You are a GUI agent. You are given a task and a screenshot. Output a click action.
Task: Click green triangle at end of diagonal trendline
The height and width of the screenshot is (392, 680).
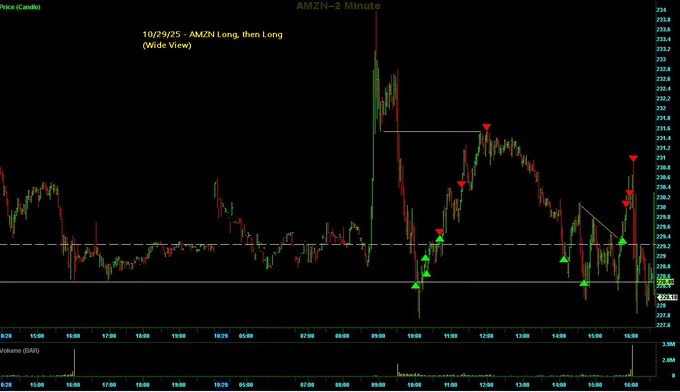(x=622, y=241)
